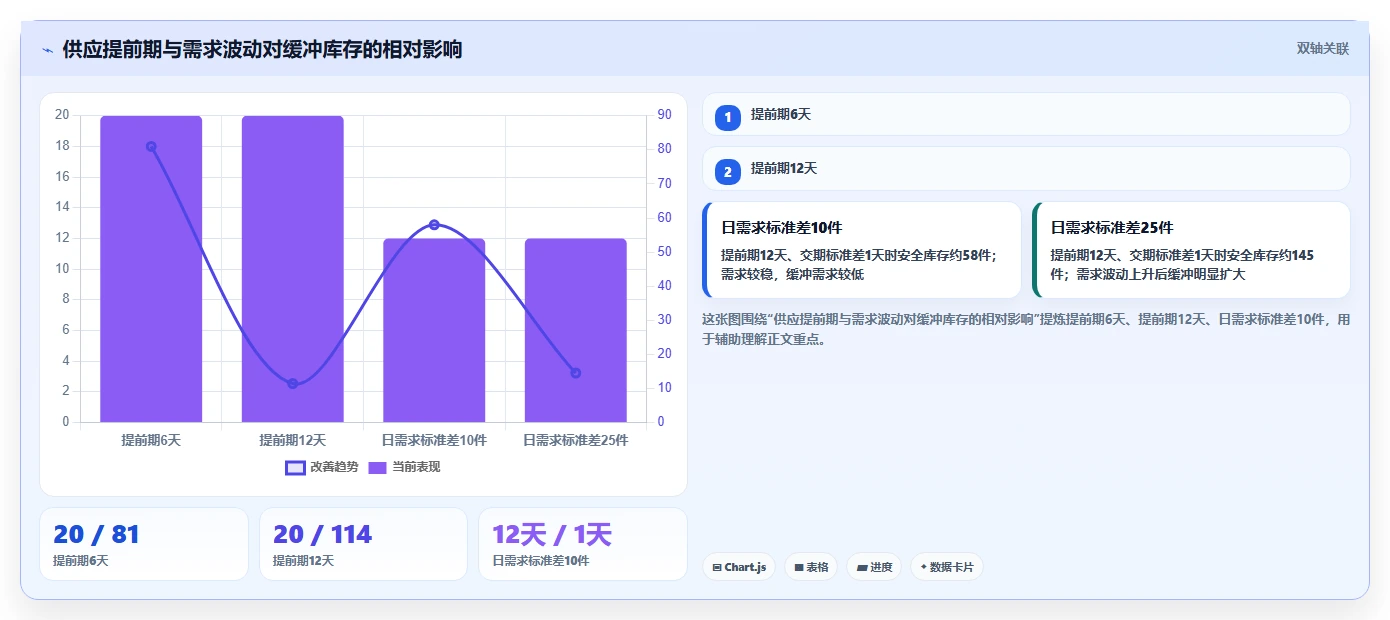Click the chart title 供应提前期与需求波动对缓冲库存的相对影响

point(262,49)
